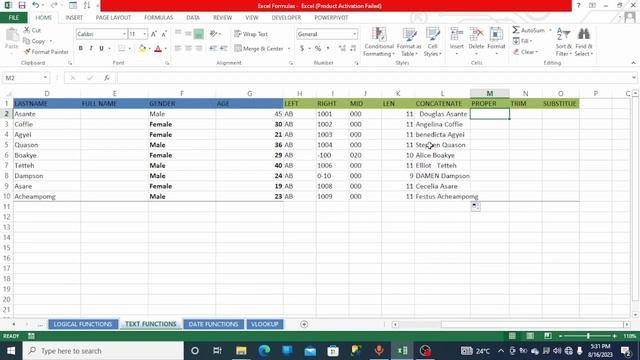640x360 pixels.
Task: Click the Copy button in Clipboard group
Action: [35, 41]
